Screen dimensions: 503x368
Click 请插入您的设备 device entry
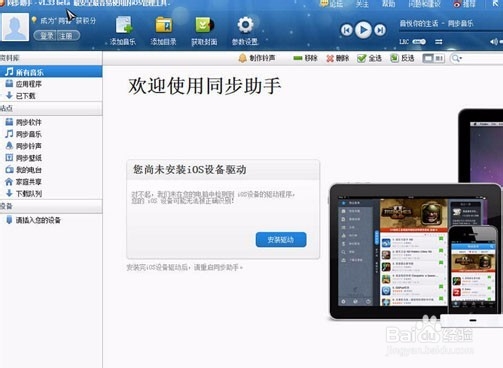point(51,220)
